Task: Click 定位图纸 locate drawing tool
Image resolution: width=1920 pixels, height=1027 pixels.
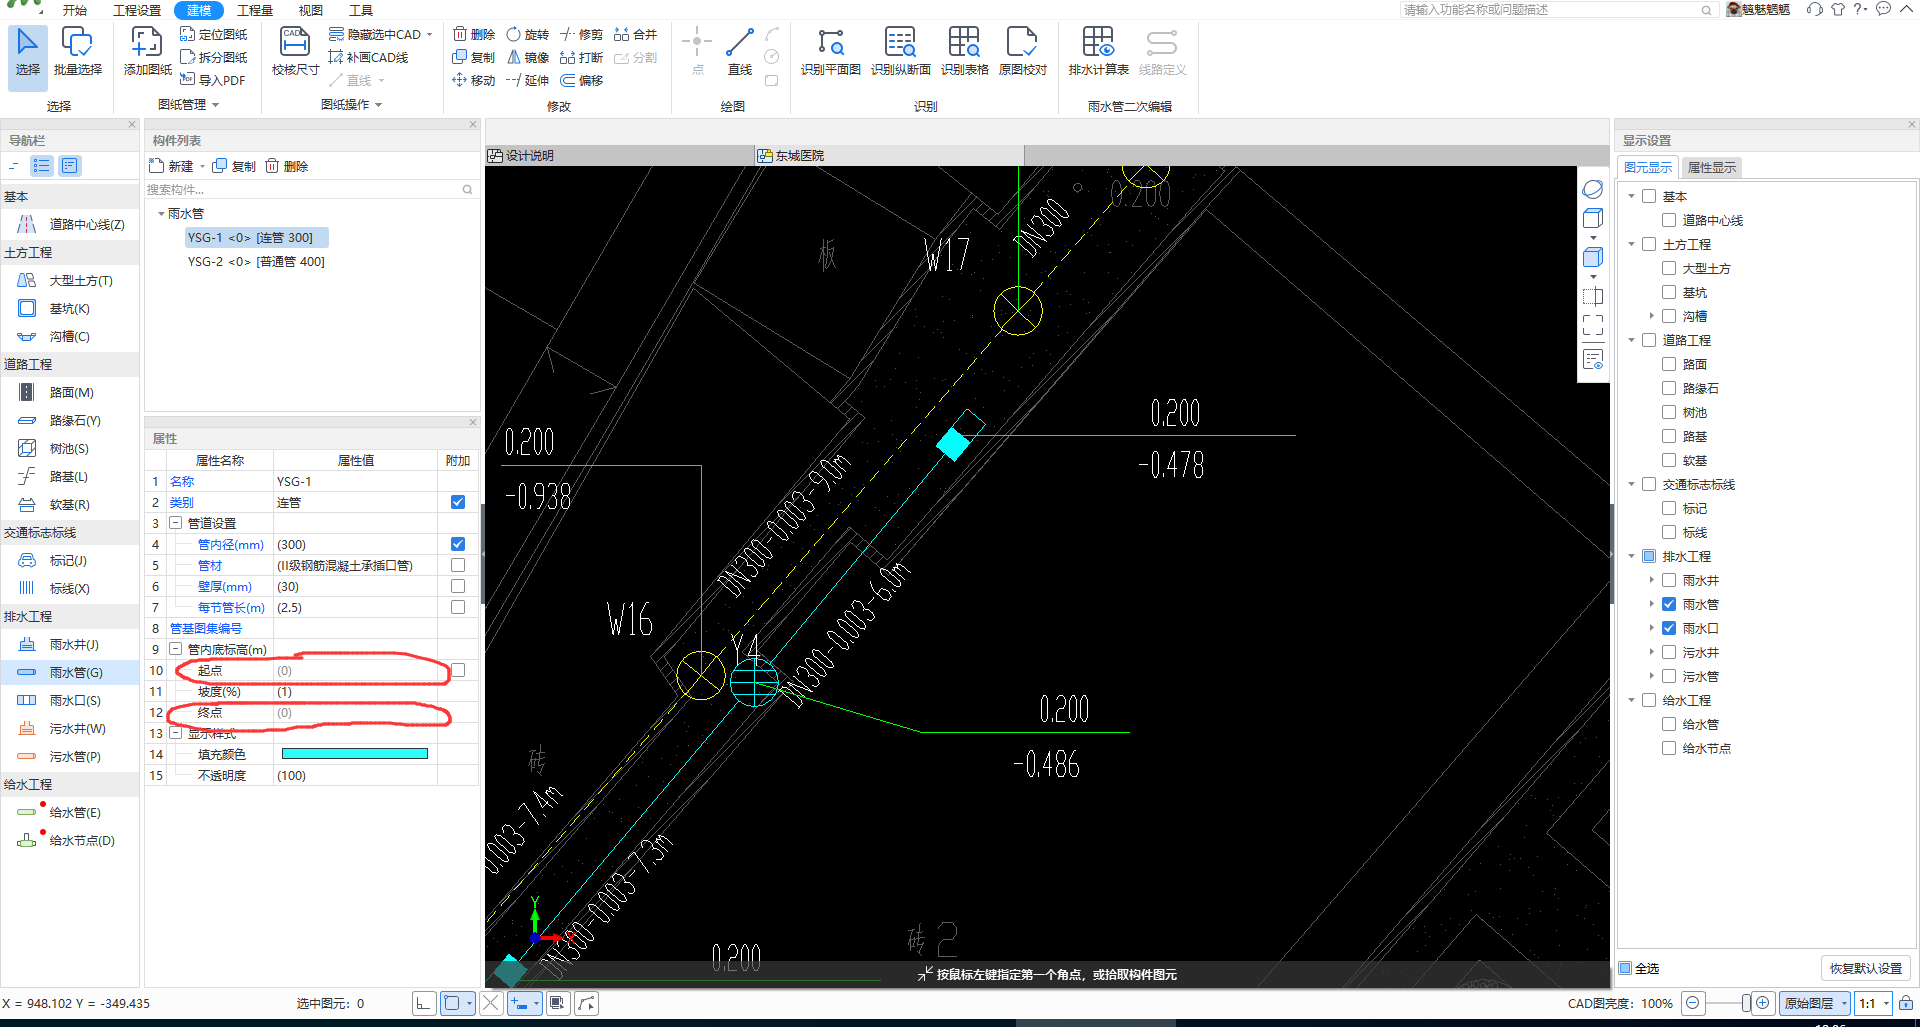Action: (214, 34)
